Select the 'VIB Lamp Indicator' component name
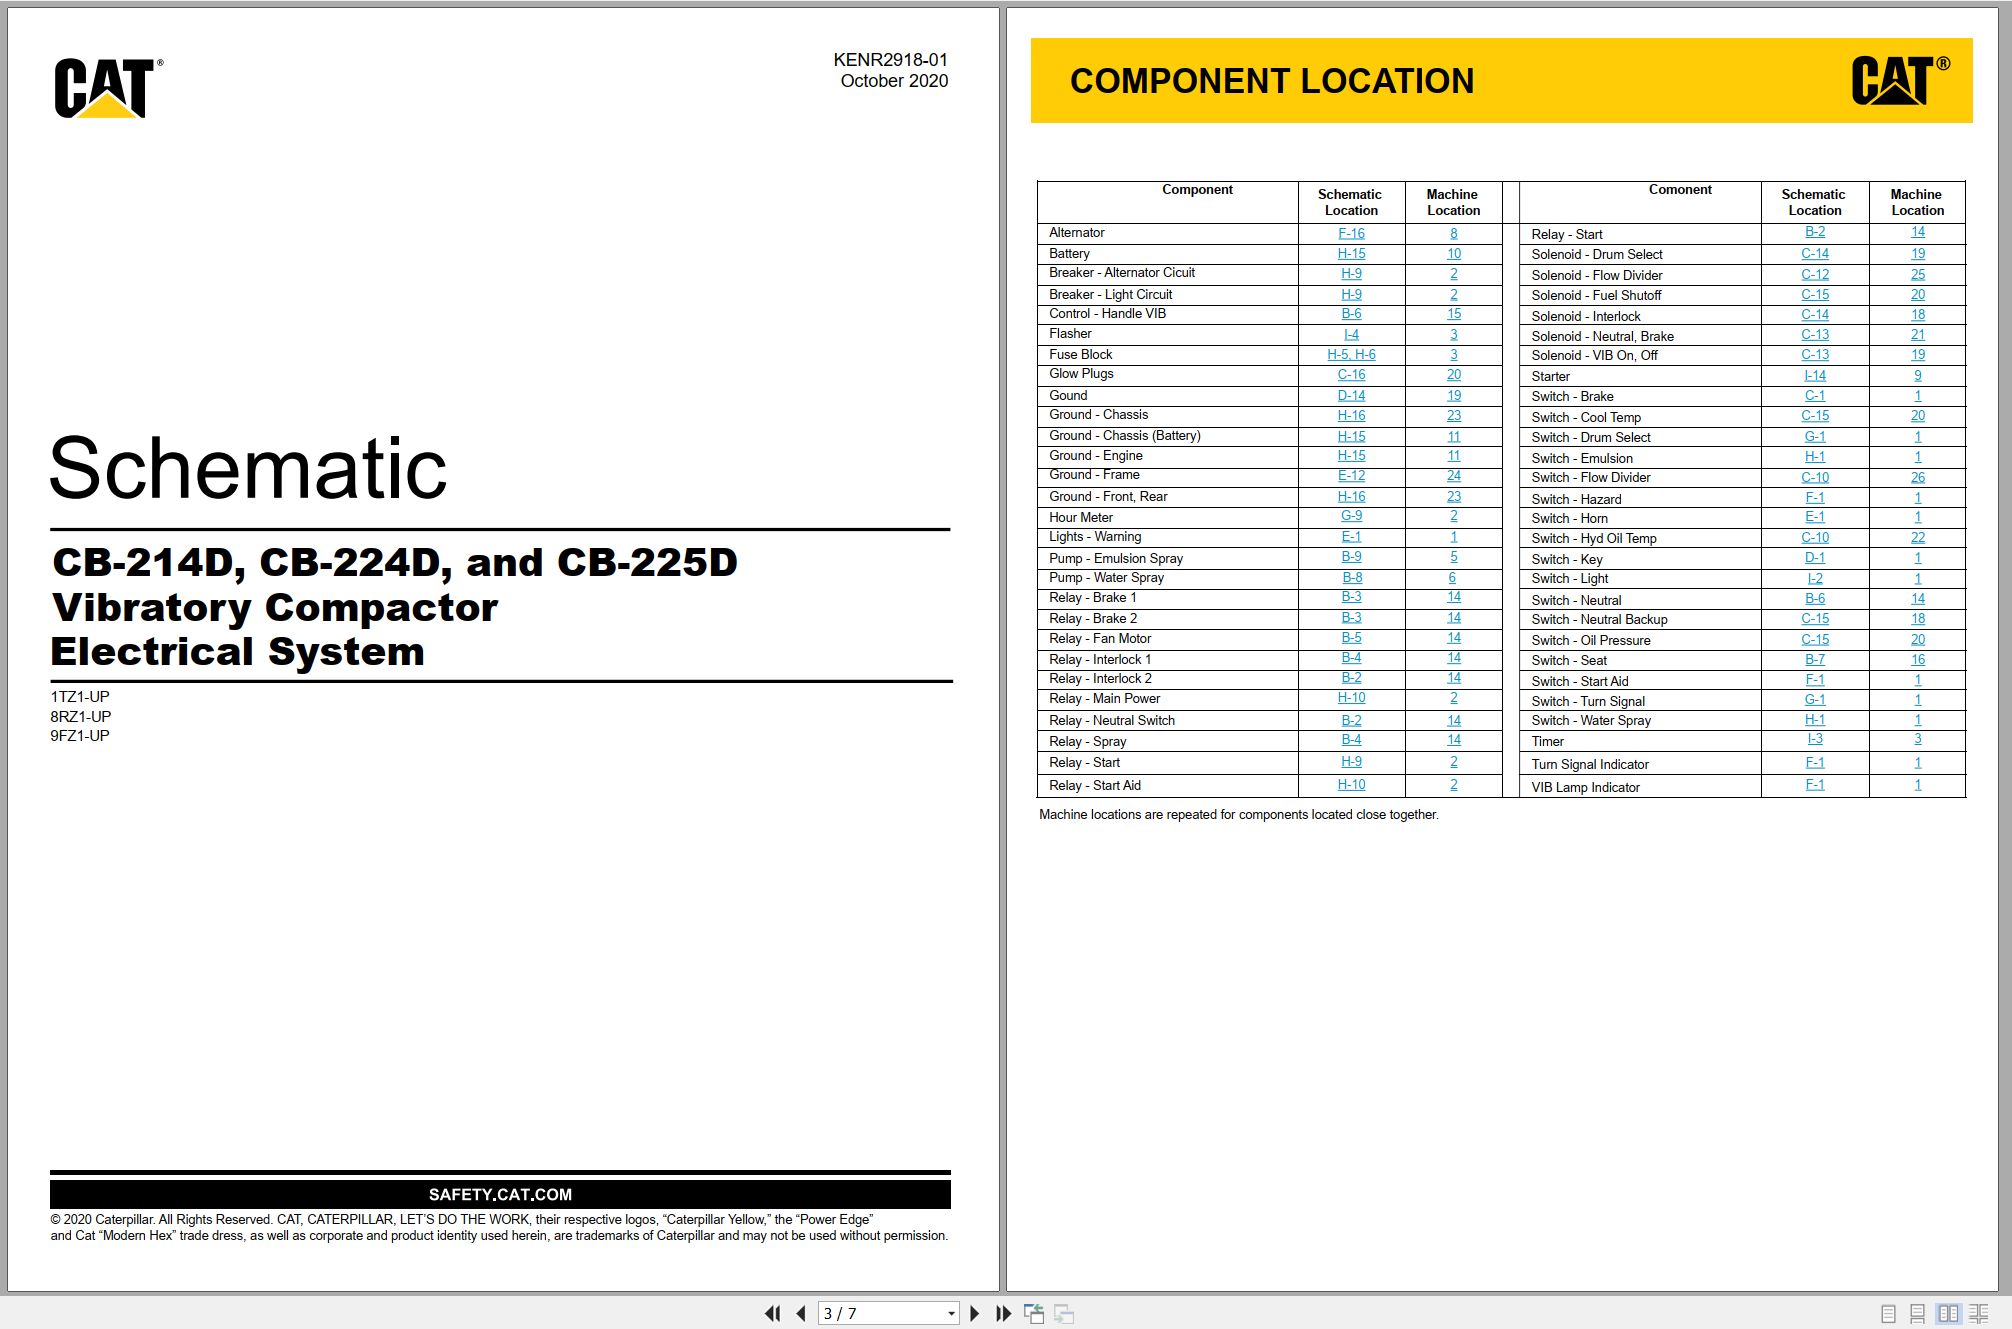 pyautogui.click(x=1585, y=787)
